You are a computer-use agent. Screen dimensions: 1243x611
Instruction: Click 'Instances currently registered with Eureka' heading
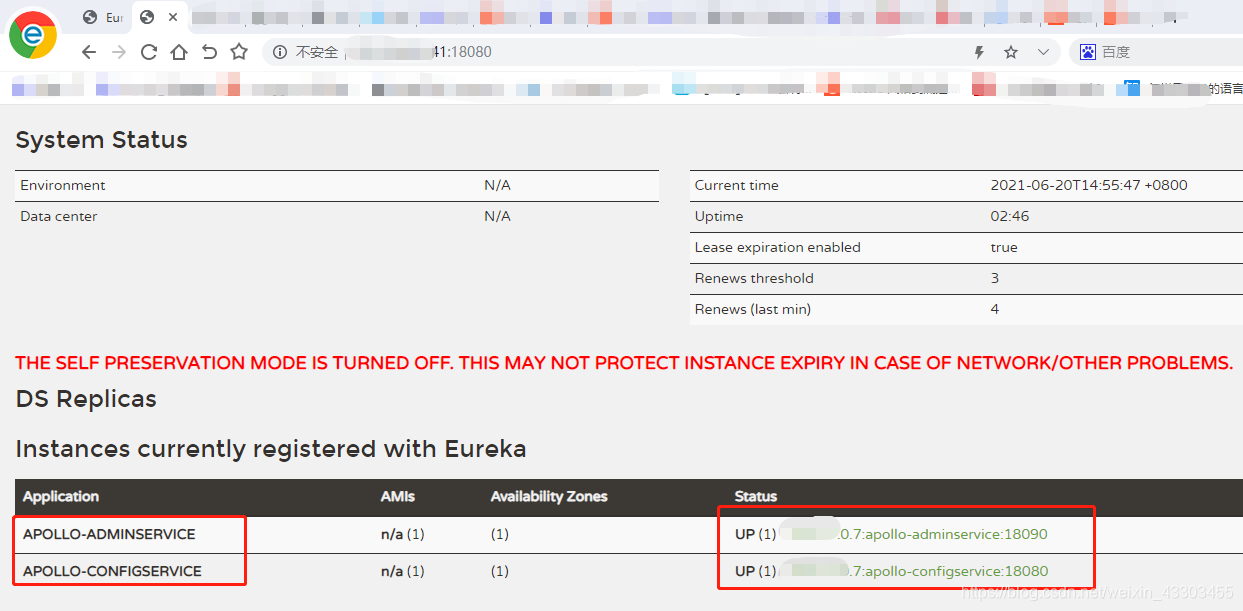click(271, 449)
